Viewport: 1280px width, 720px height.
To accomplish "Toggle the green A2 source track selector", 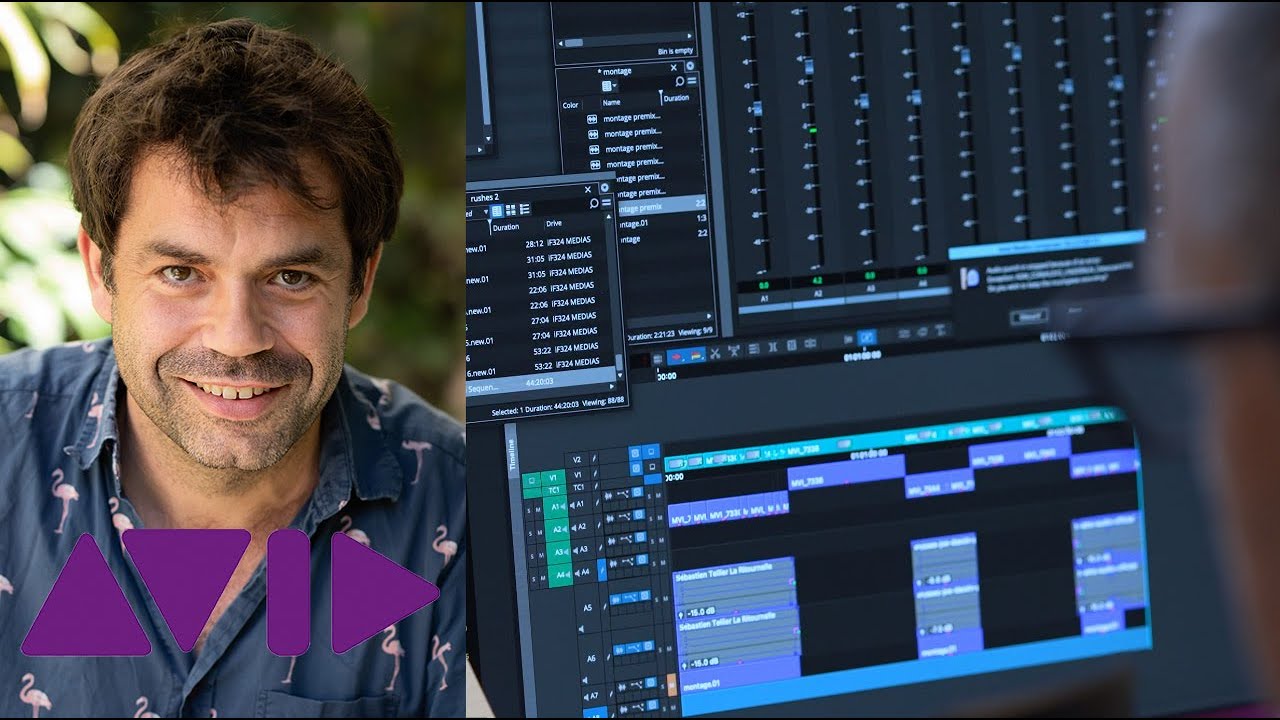I will (x=558, y=529).
